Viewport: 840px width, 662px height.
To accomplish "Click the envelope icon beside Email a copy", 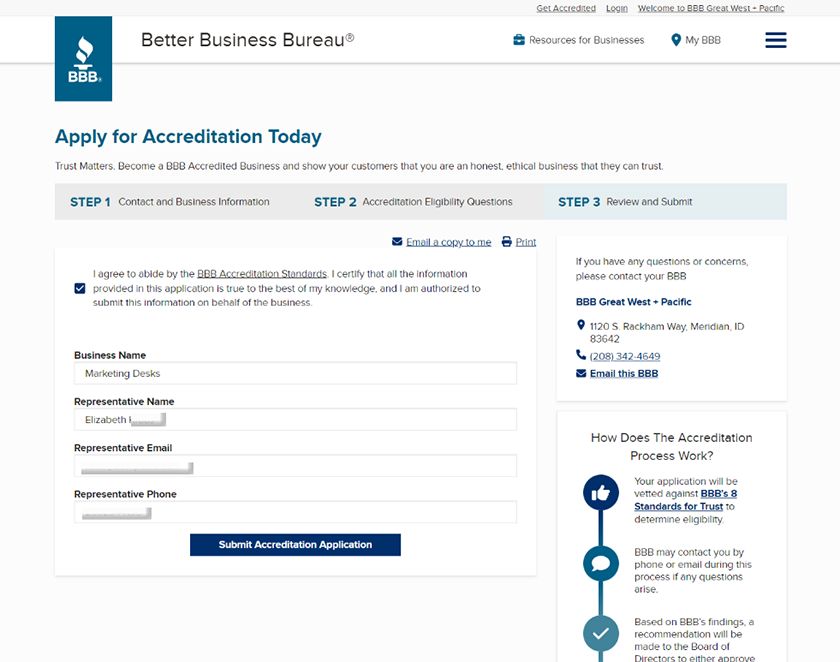I will click(397, 242).
